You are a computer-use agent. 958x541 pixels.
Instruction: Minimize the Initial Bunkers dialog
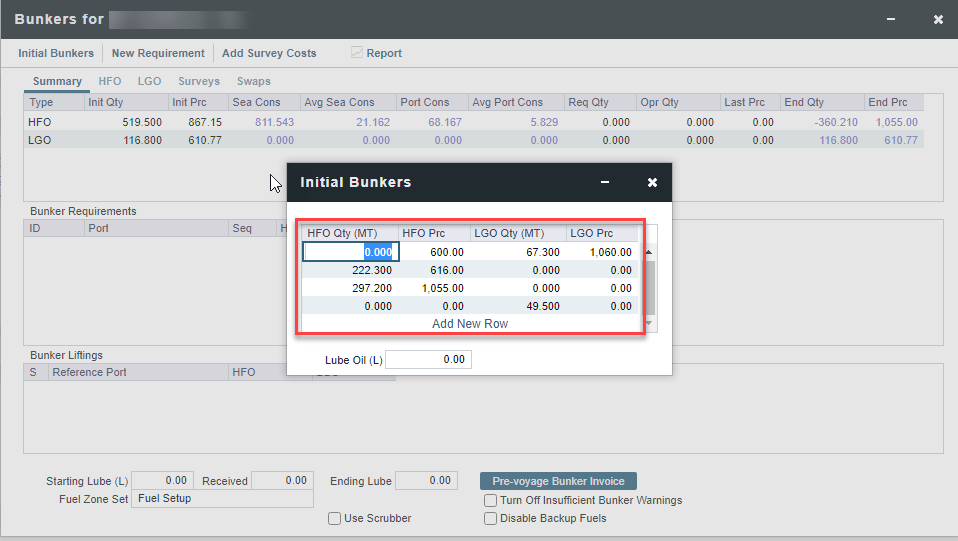pos(605,183)
